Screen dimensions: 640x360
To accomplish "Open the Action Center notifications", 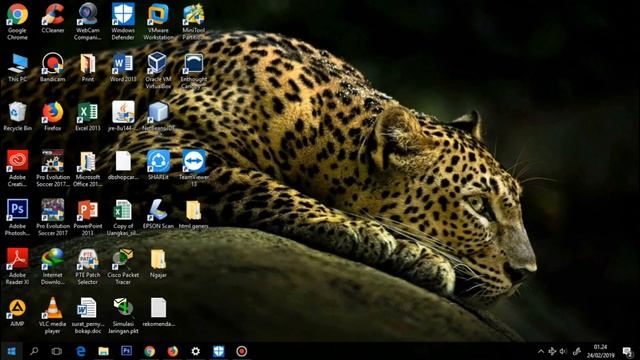I will click(x=628, y=351).
